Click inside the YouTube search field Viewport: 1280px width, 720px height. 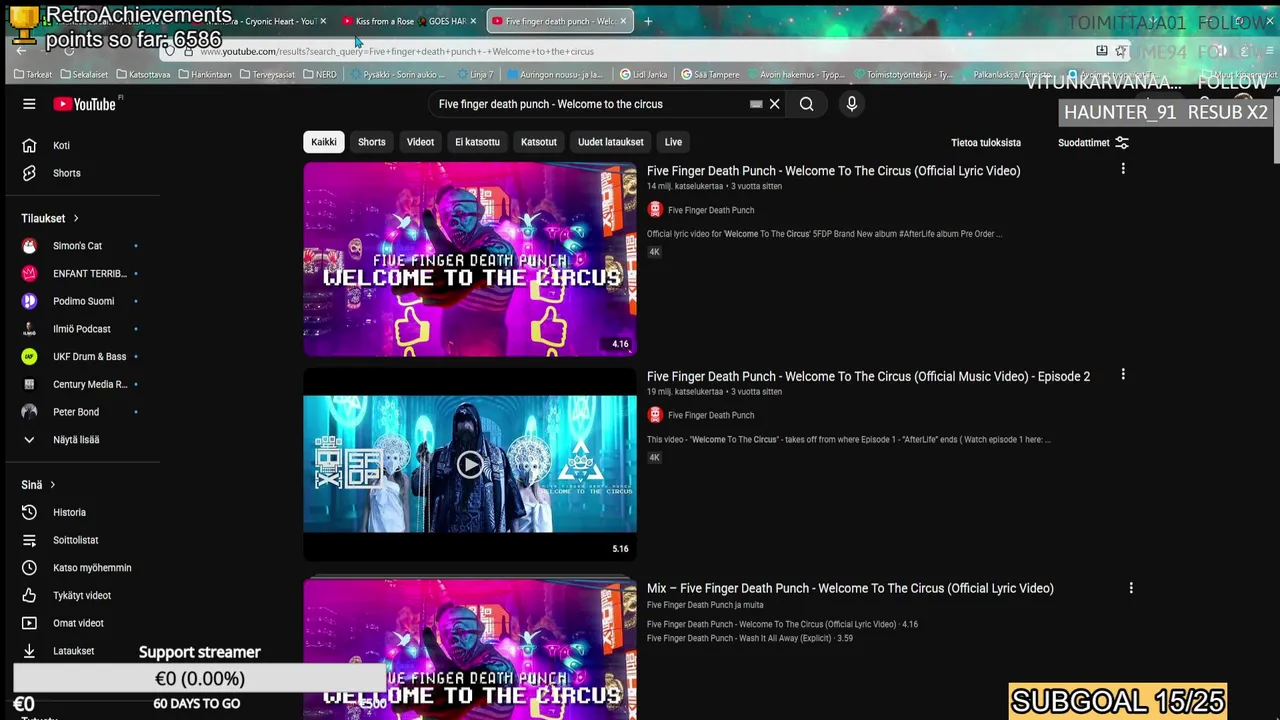[x=590, y=104]
